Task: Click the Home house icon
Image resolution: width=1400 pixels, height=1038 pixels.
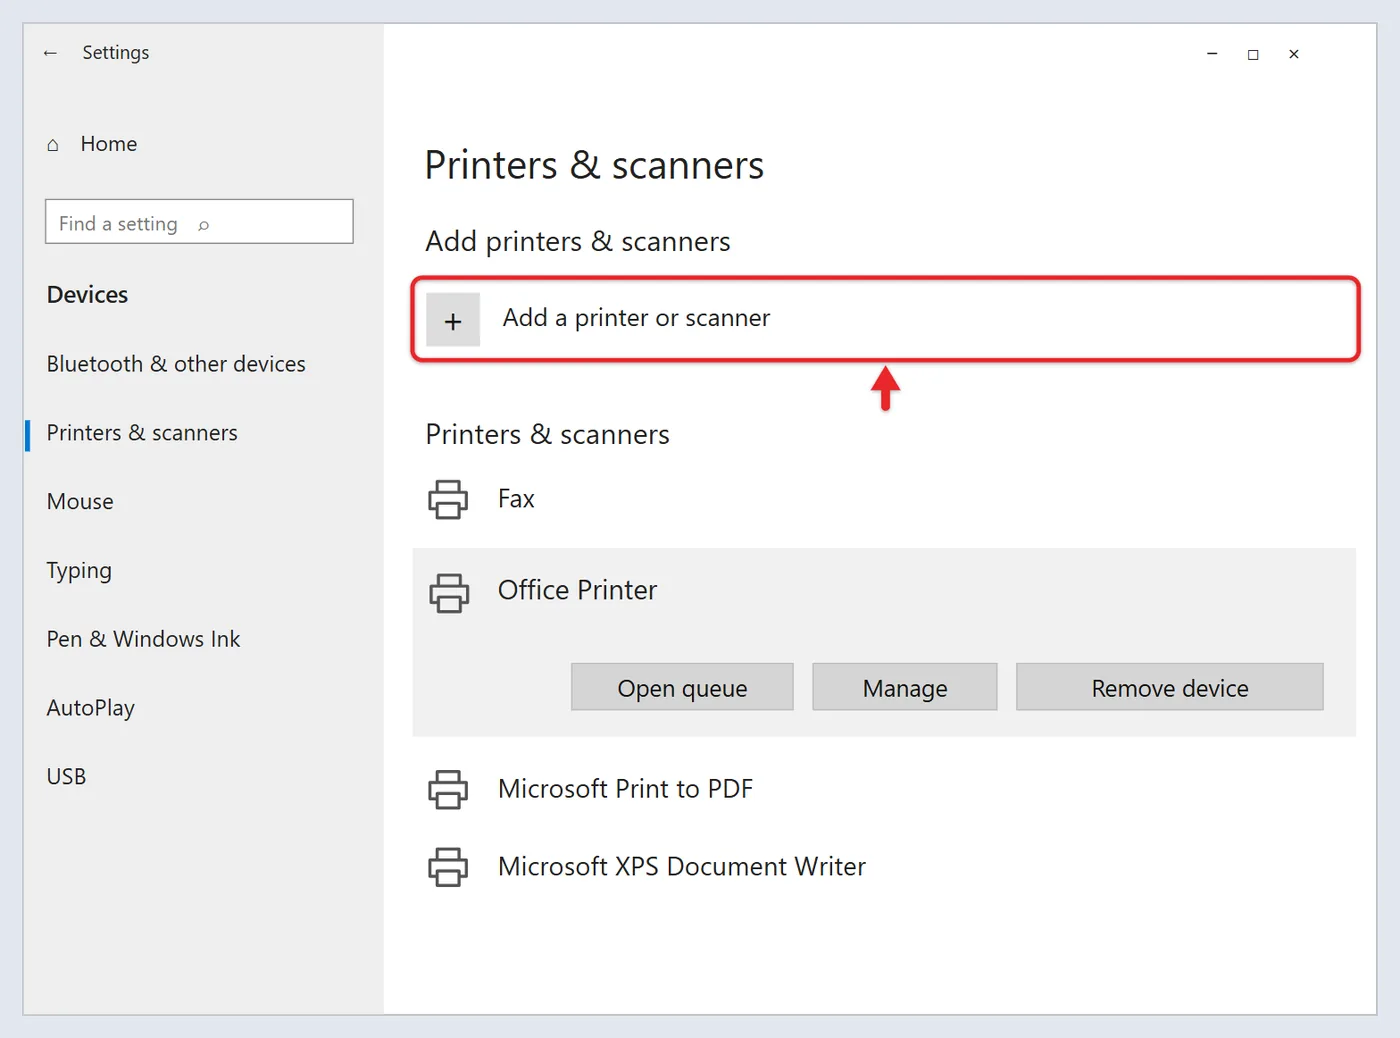Action: point(53,145)
